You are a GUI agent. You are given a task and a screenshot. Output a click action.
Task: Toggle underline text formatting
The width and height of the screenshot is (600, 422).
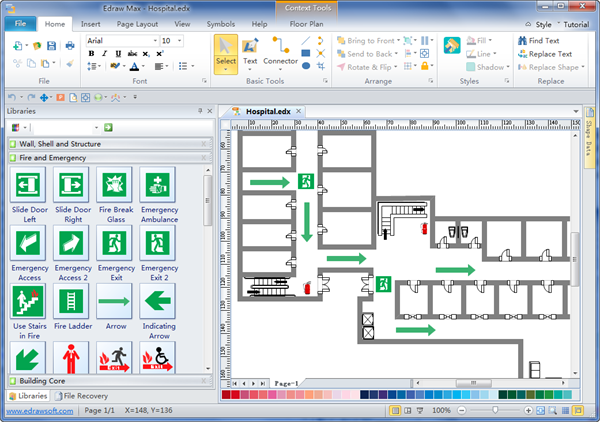pyautogui.click(x=116, y=53)
